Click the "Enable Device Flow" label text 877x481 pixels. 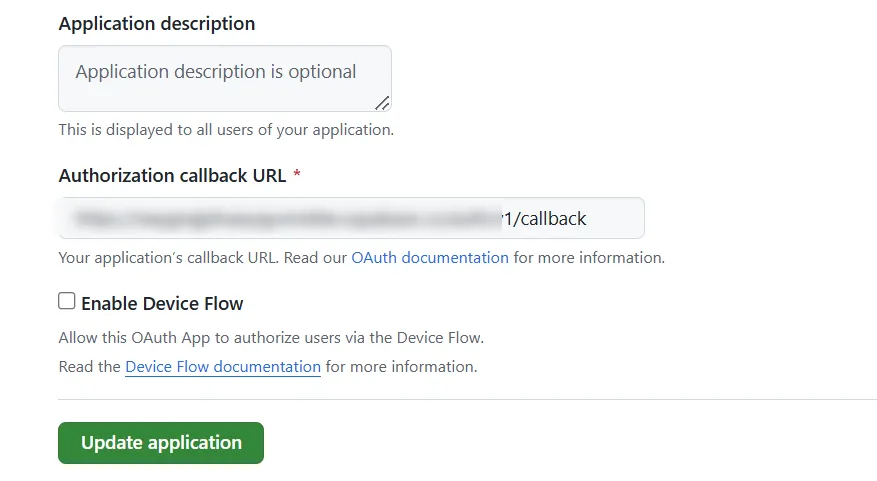(x=162, y=303)
